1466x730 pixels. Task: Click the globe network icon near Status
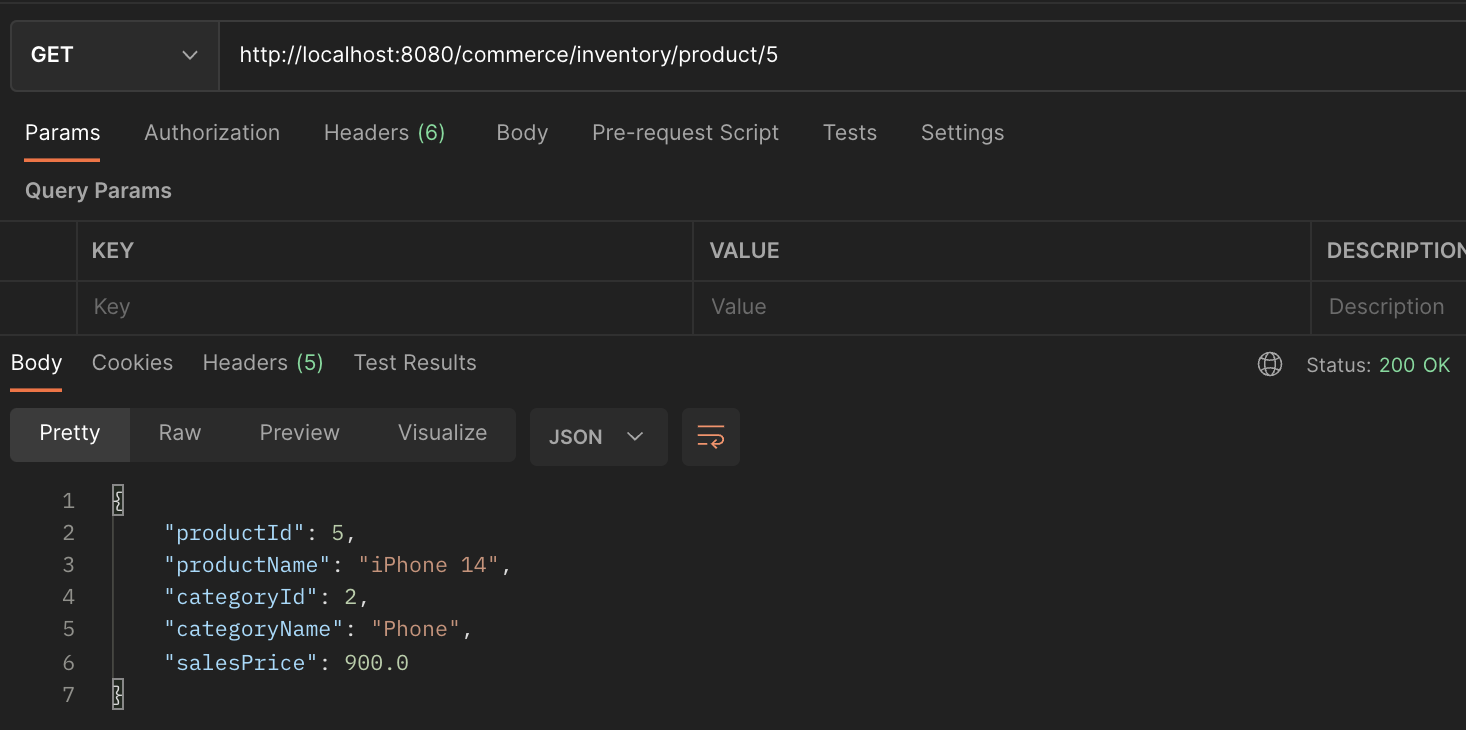click(1269, 364)
